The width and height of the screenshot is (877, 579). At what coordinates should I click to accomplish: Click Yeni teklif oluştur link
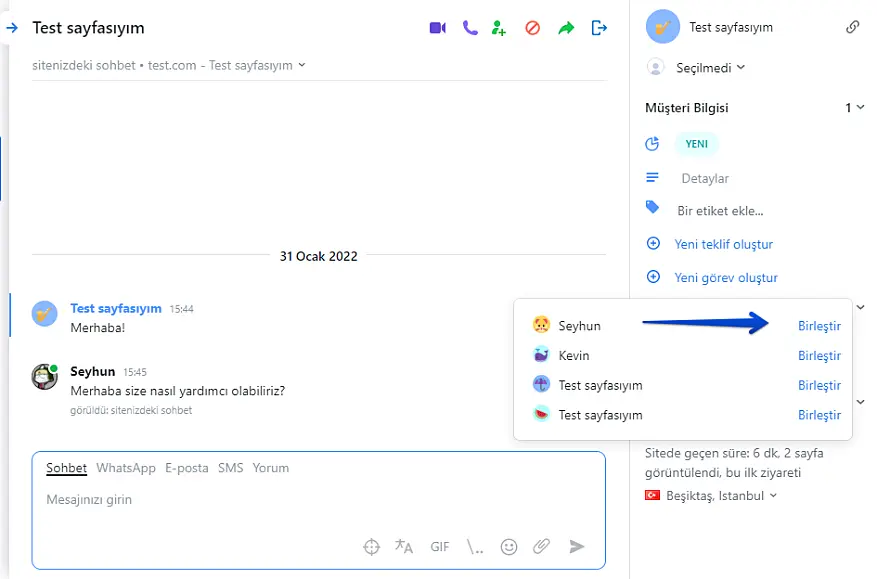click(x=723, y=244)
